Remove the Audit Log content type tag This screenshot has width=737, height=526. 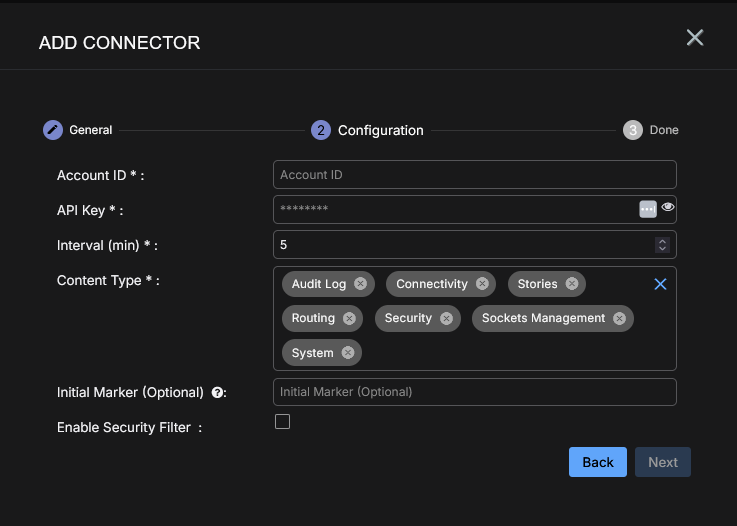tap(360, 284)
